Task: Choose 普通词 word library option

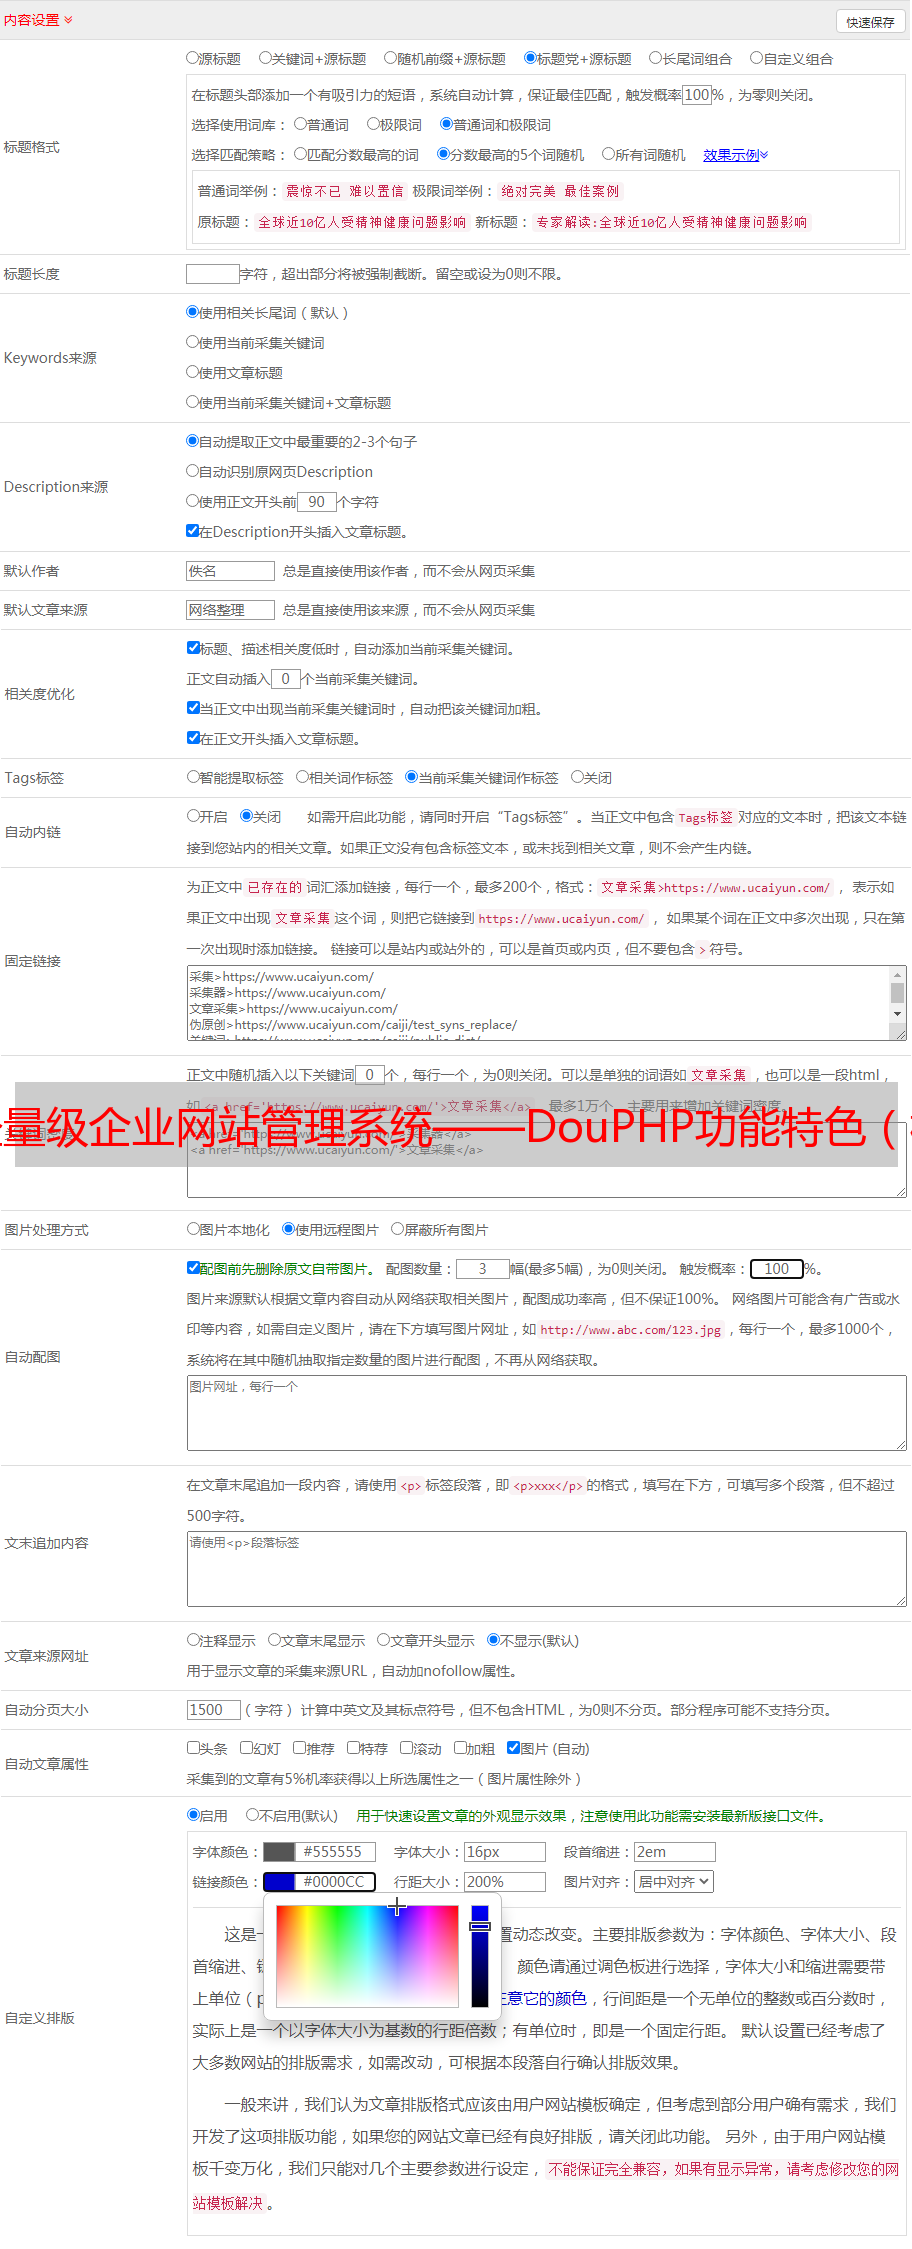Action: pos(300,124)
